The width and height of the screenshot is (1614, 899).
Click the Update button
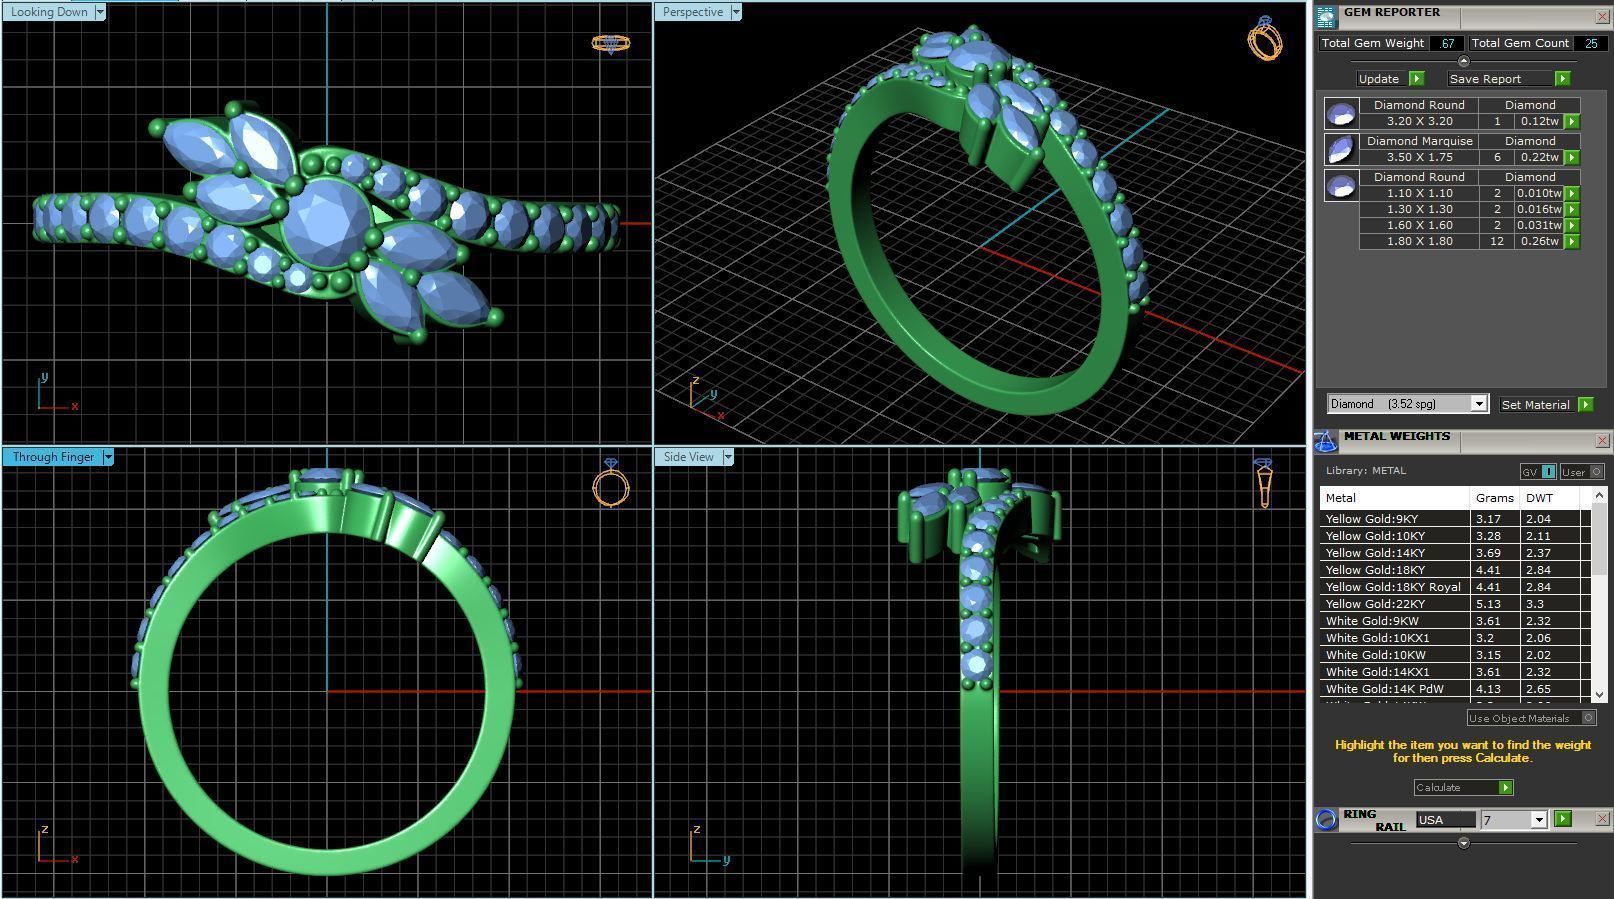(x=1379, y=78)
